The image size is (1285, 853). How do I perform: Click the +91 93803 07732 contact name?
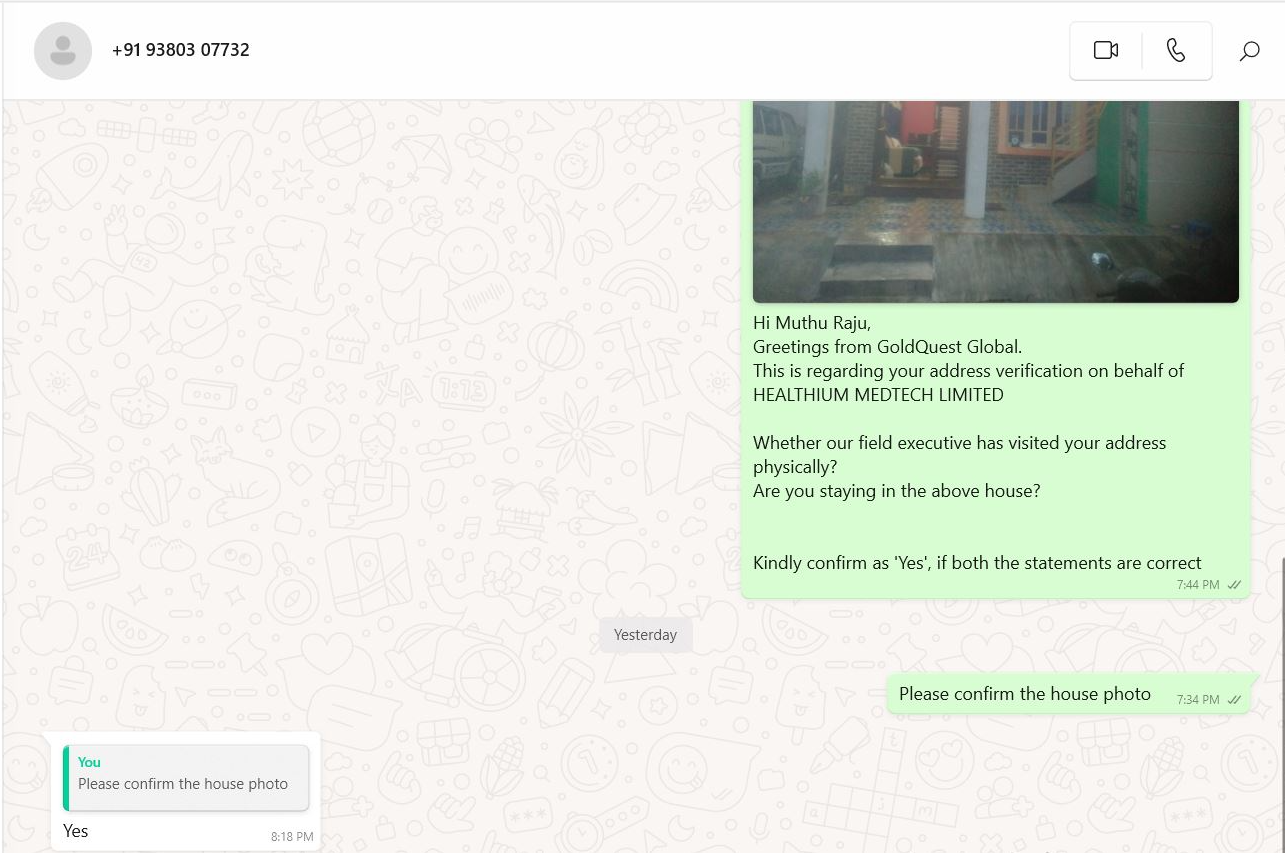pos(181,50)
